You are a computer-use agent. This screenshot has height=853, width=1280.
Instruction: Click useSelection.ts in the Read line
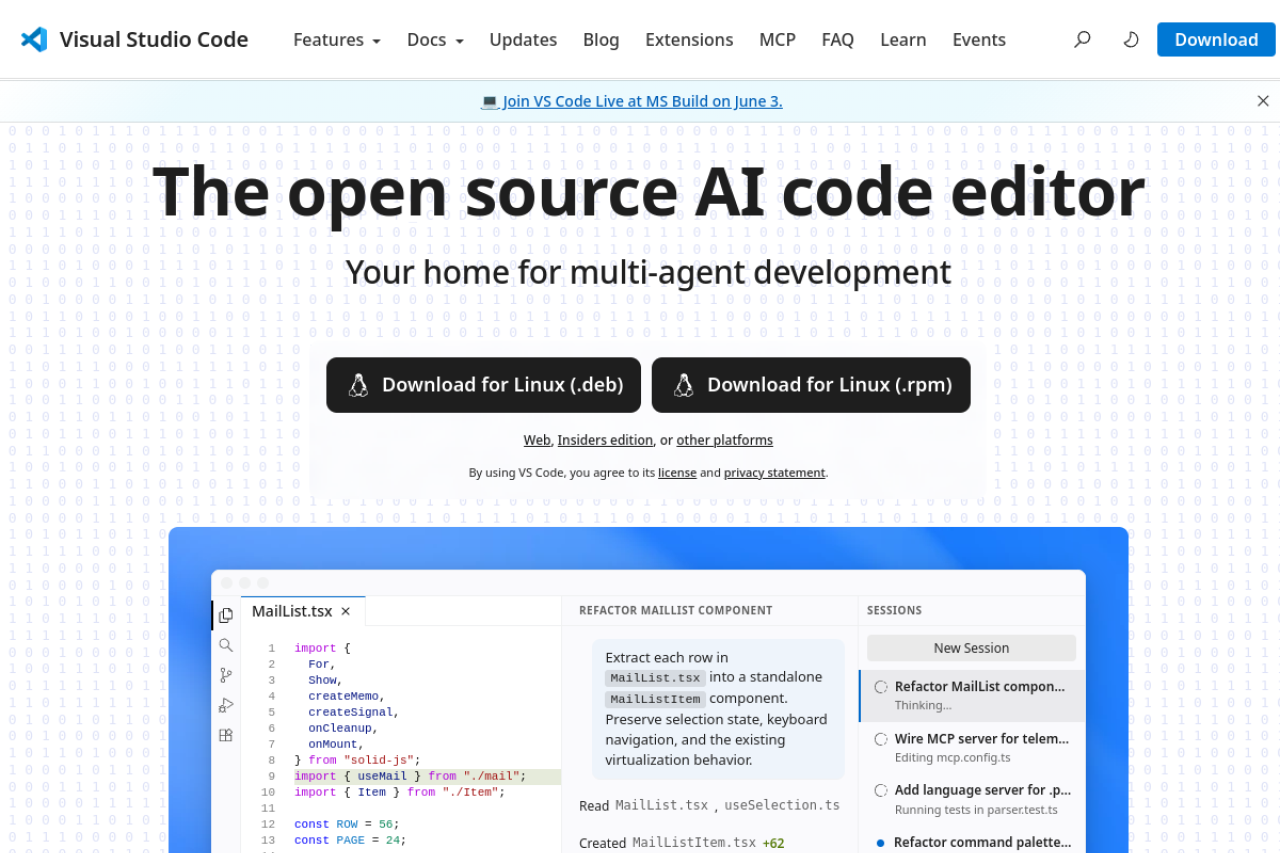(782, 805)
